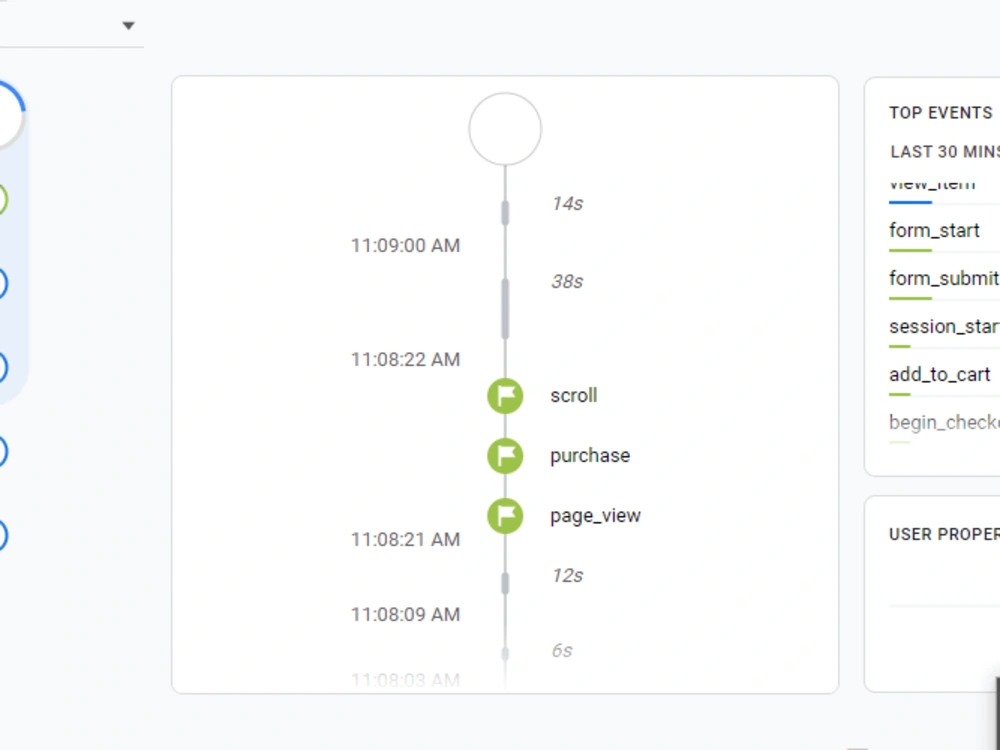The height and width of the screenshot is (750, 1000).
Task: Click the scroll event flag icon
Action: click(x=505, y=395)
